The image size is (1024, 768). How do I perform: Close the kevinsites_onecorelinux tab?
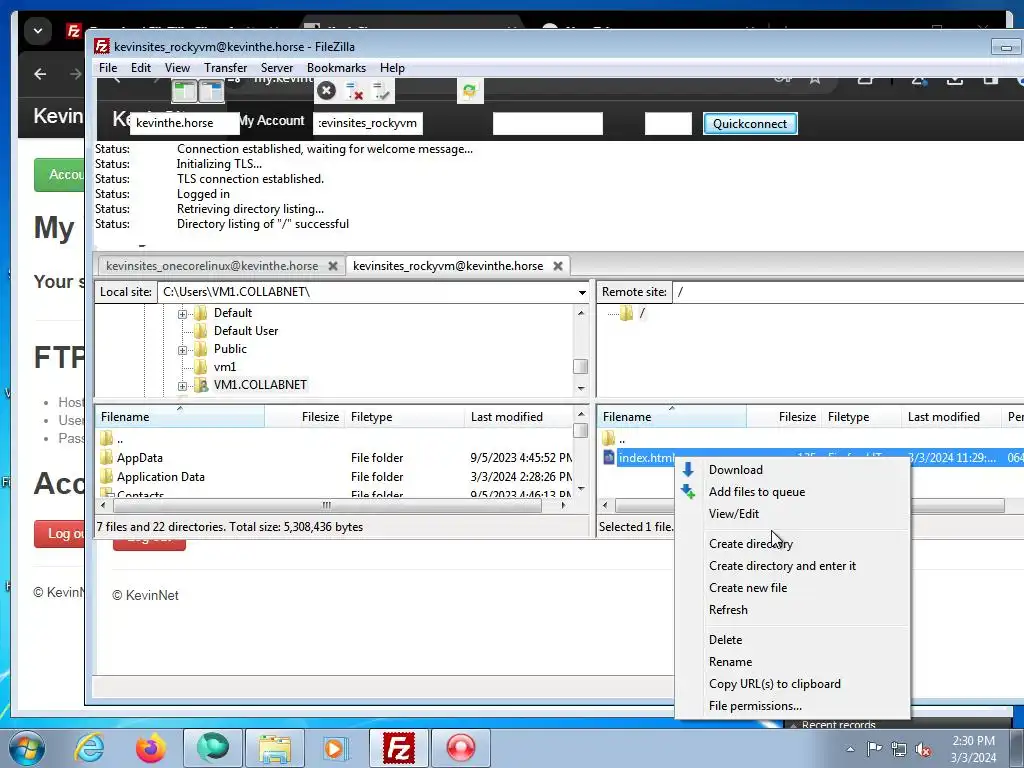coord(333,266)
